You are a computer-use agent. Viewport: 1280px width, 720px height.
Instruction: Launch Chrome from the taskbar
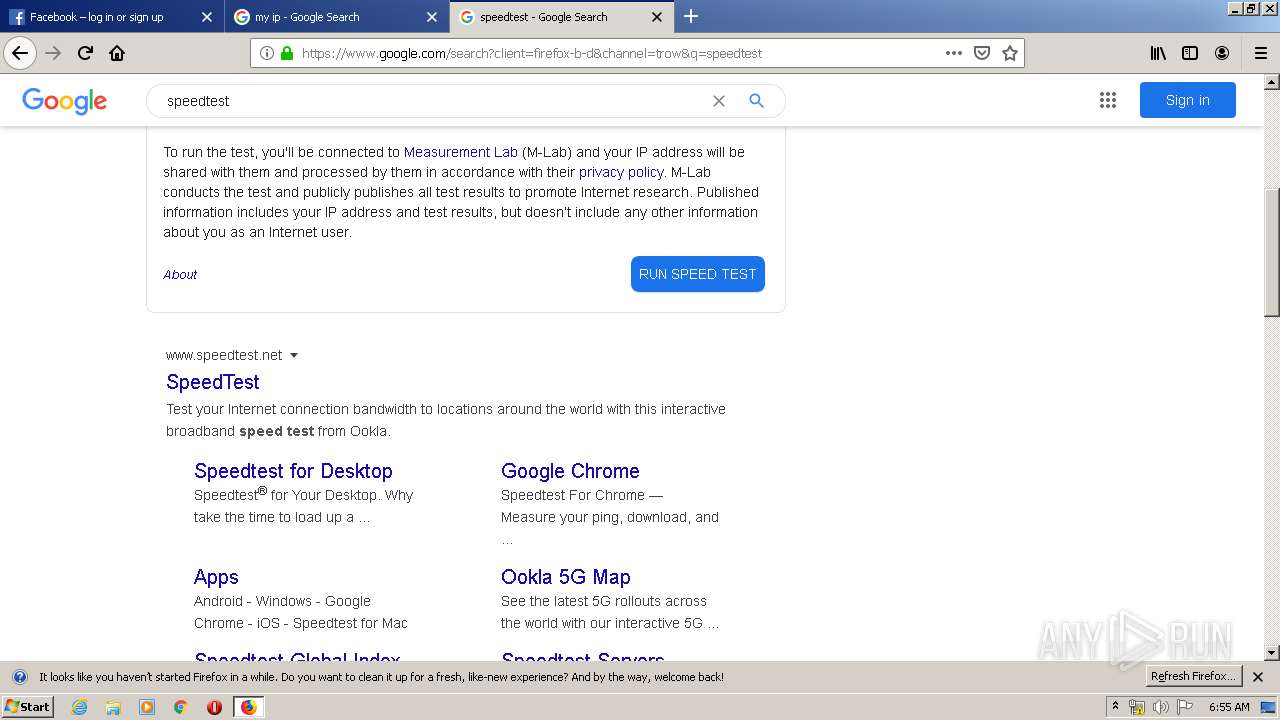[180, 707]
